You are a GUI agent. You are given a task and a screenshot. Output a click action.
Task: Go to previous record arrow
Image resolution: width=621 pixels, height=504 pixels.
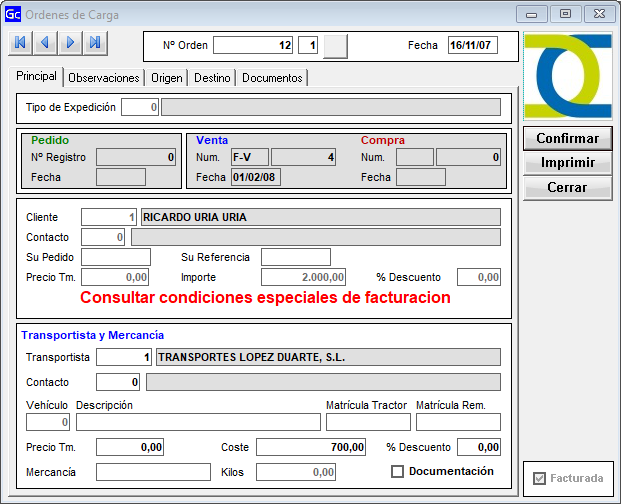(45, 43)
